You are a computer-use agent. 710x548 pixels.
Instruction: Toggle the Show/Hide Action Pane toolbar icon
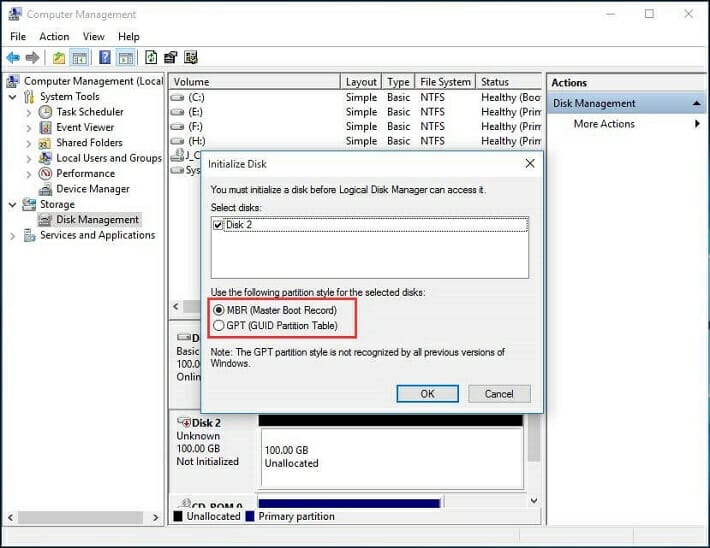tap(125, 58)
